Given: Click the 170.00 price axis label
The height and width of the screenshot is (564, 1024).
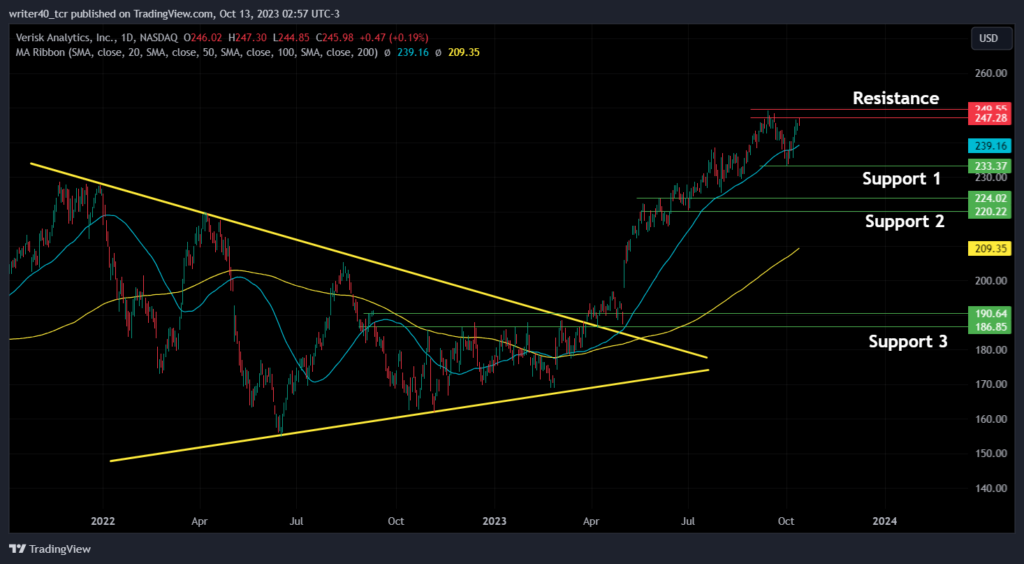Looking at the screenshot, I should [991, 384].
